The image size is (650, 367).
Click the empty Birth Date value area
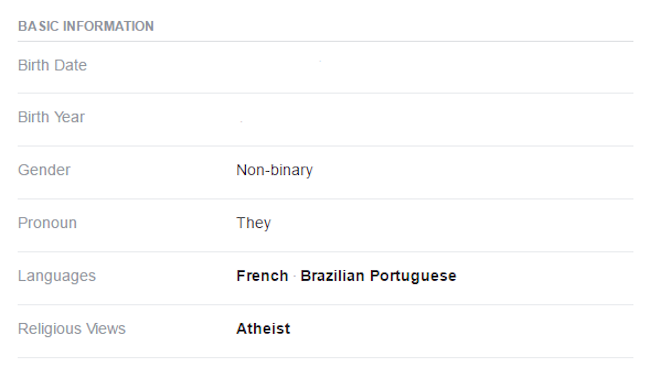(x=434, y=67)
